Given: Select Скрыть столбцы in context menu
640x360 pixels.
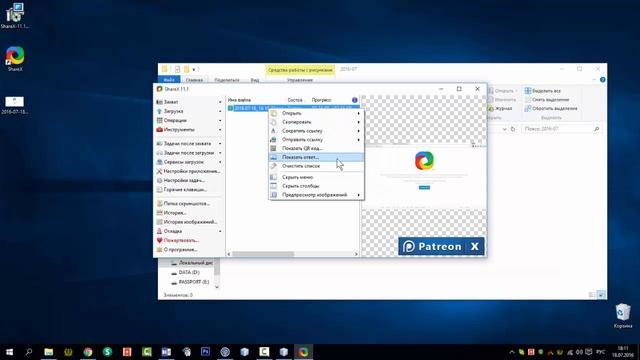Looking at the screenshot, I should 316,186.
